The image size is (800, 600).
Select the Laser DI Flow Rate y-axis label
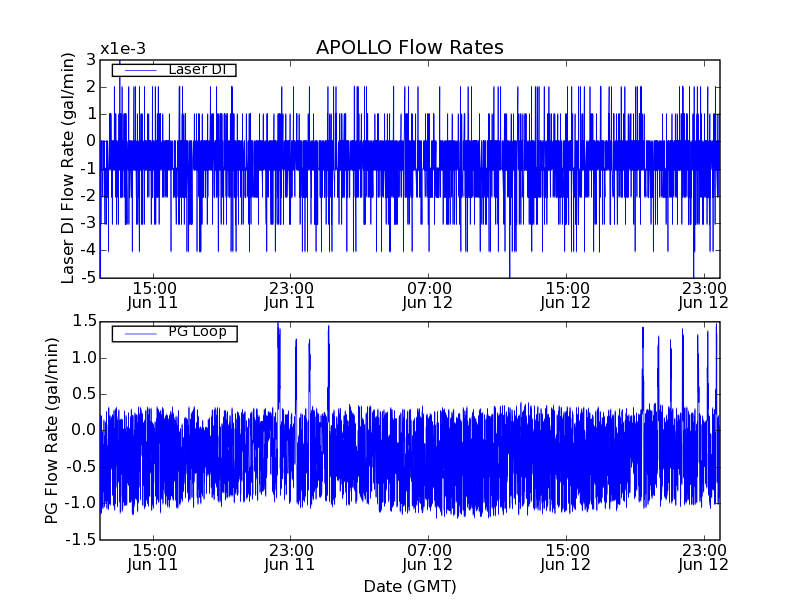pyautogui.click(x=68, y=168)
